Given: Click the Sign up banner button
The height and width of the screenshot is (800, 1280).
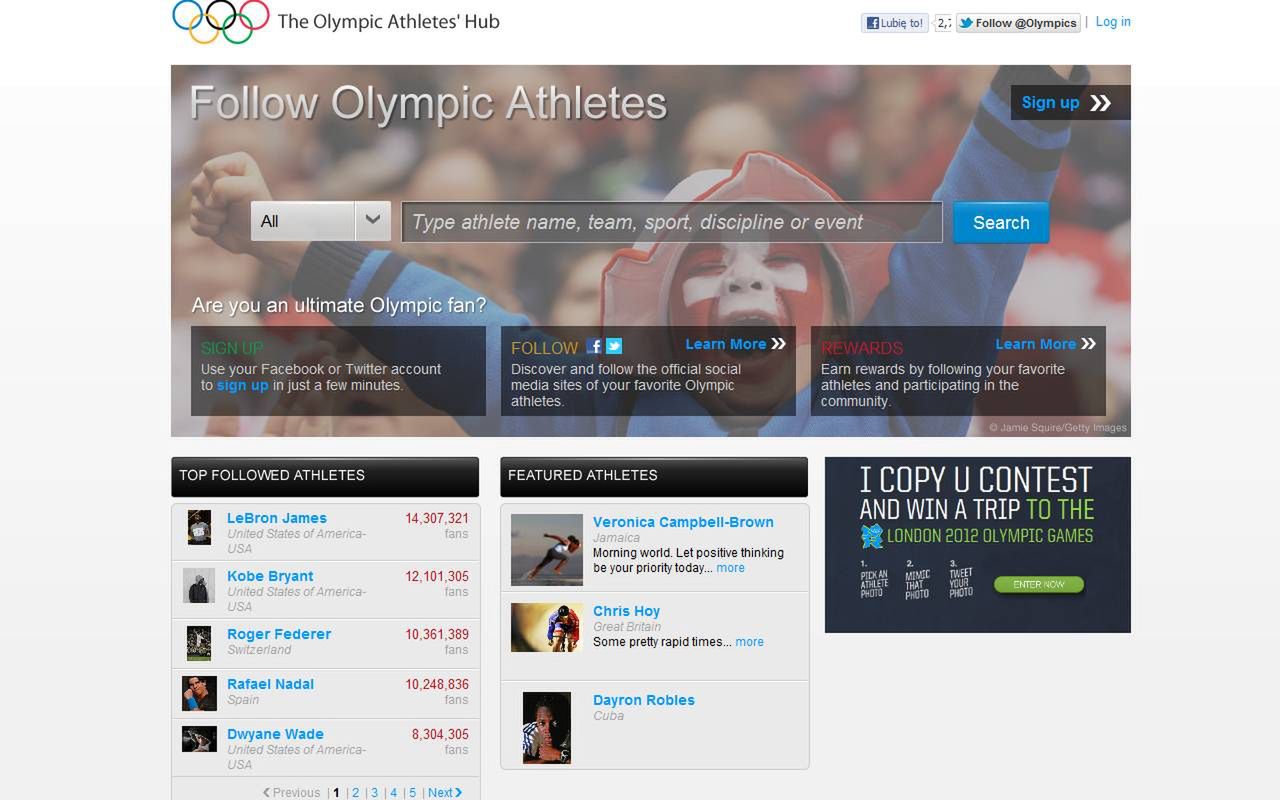Looking at the screenshot, I should point(1070,102).
